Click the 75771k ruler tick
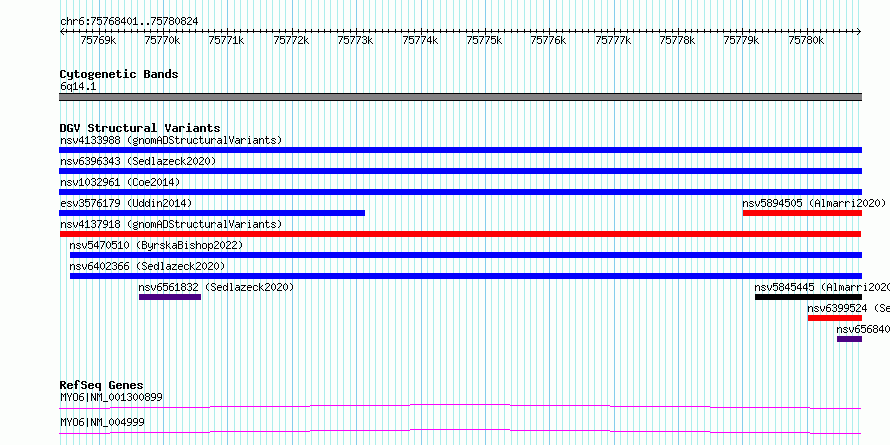Viewport: 890px width, 445px height. [226, 40]
